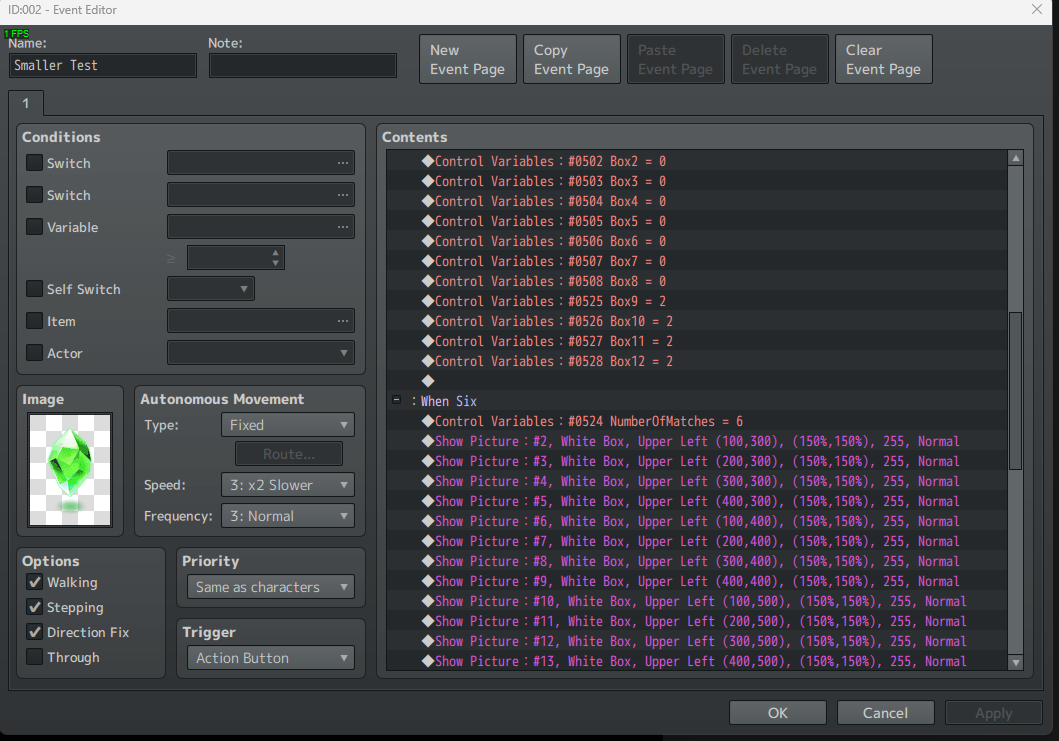Click the Cancel button
Image resolution: width=1059 pixels, height=741 pixels.
(x=885, y=713)
